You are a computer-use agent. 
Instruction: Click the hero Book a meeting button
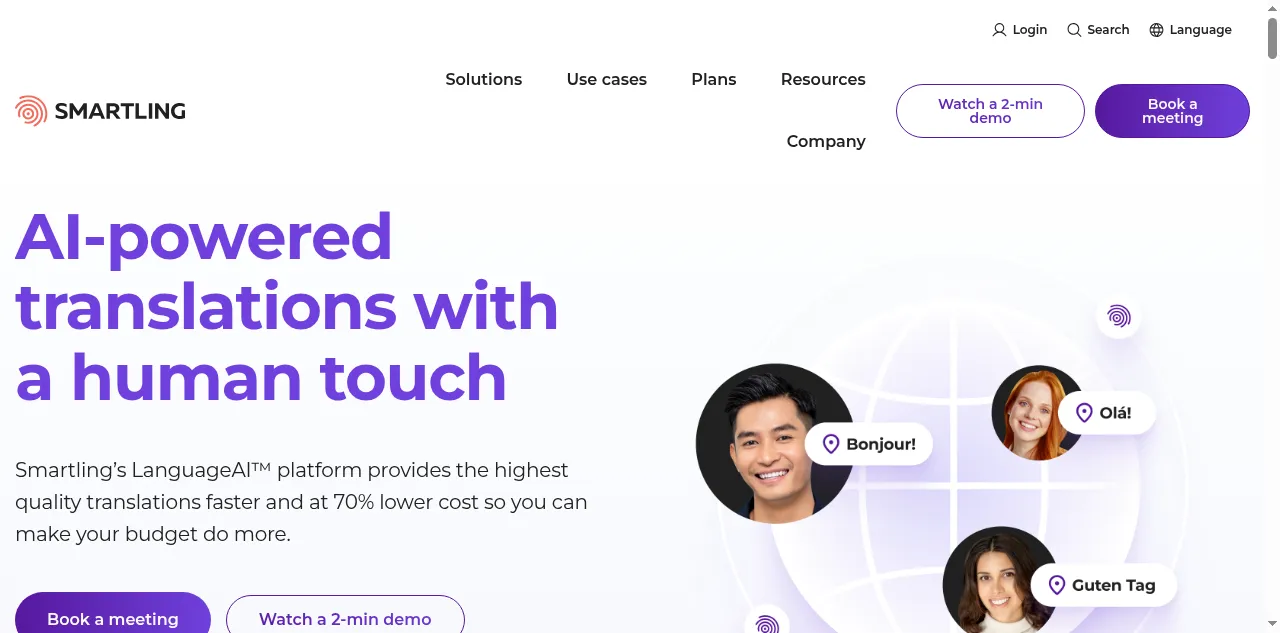click(113, 614)
